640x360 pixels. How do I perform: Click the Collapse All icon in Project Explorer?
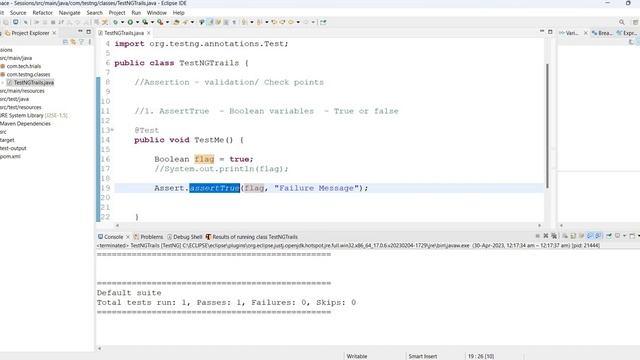coord(65,42)
